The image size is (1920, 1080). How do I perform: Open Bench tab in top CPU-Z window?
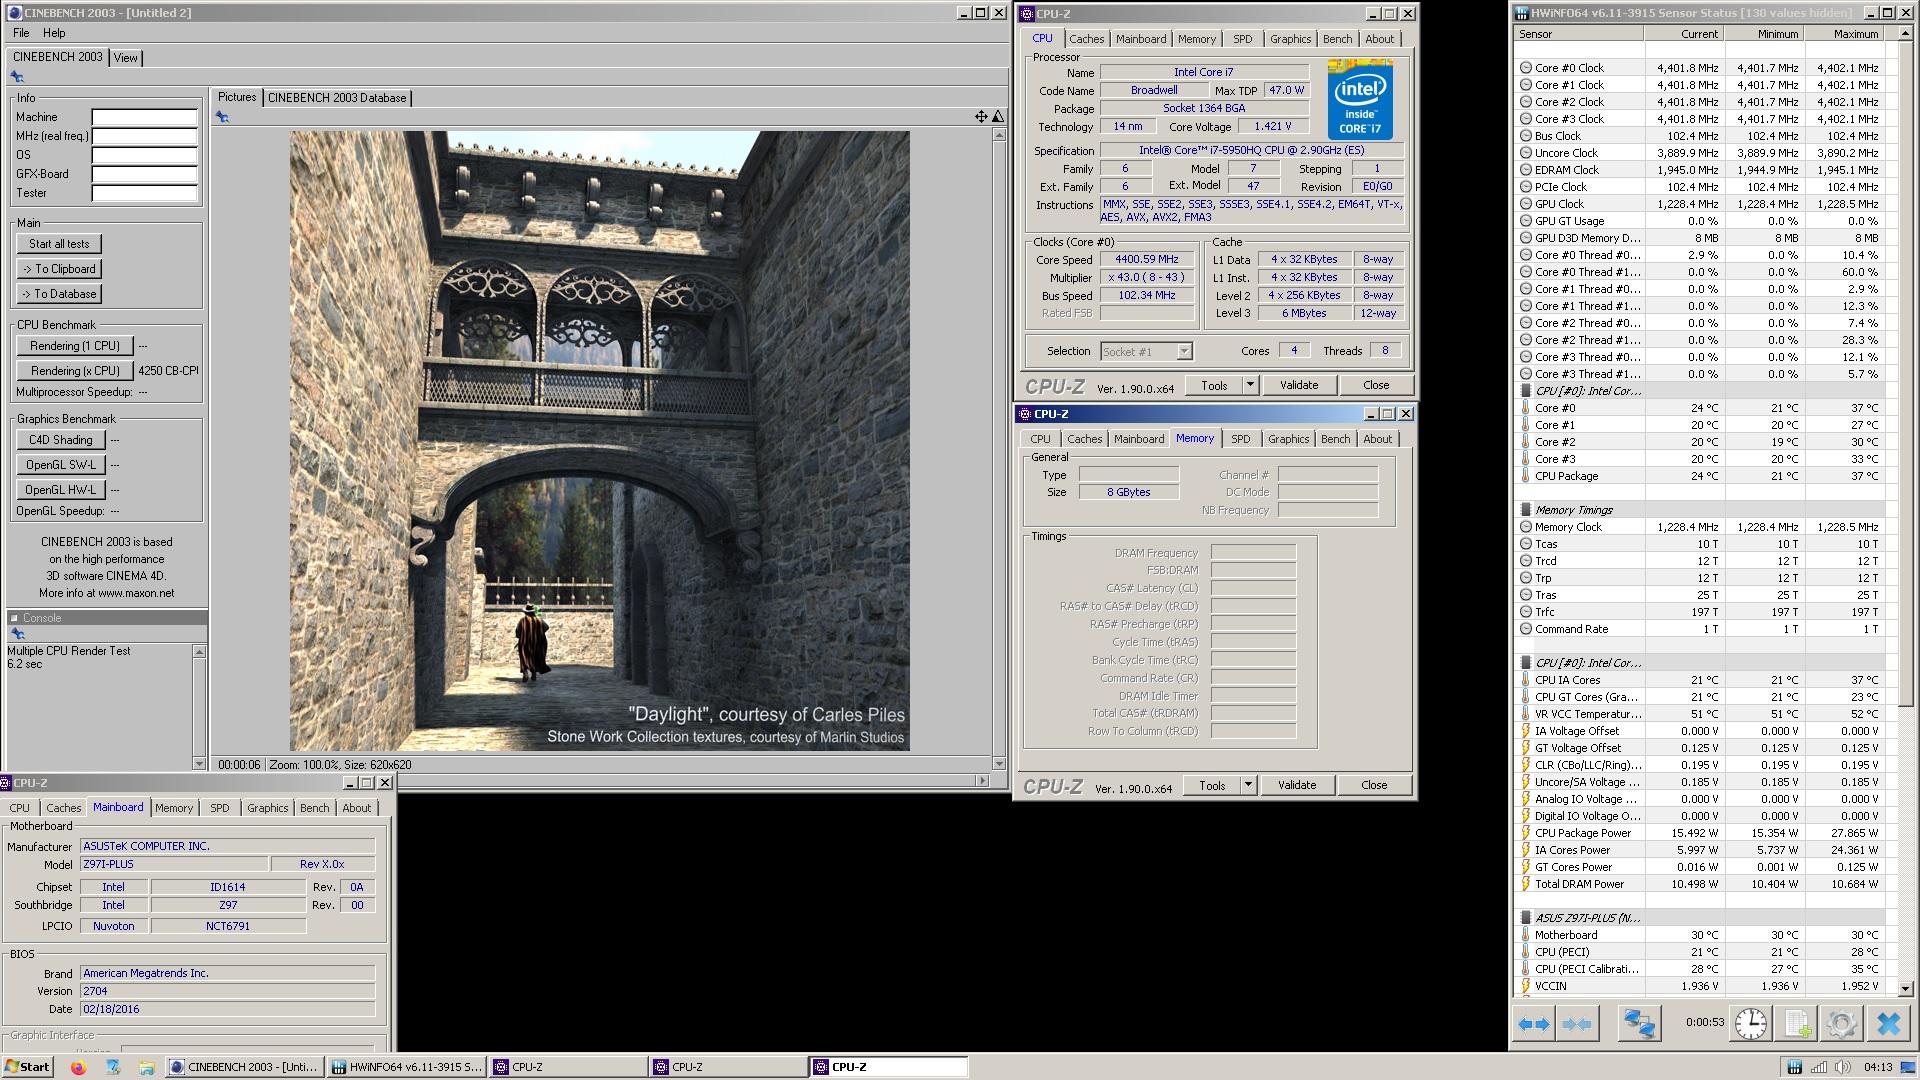click(x=1337, y=39)
